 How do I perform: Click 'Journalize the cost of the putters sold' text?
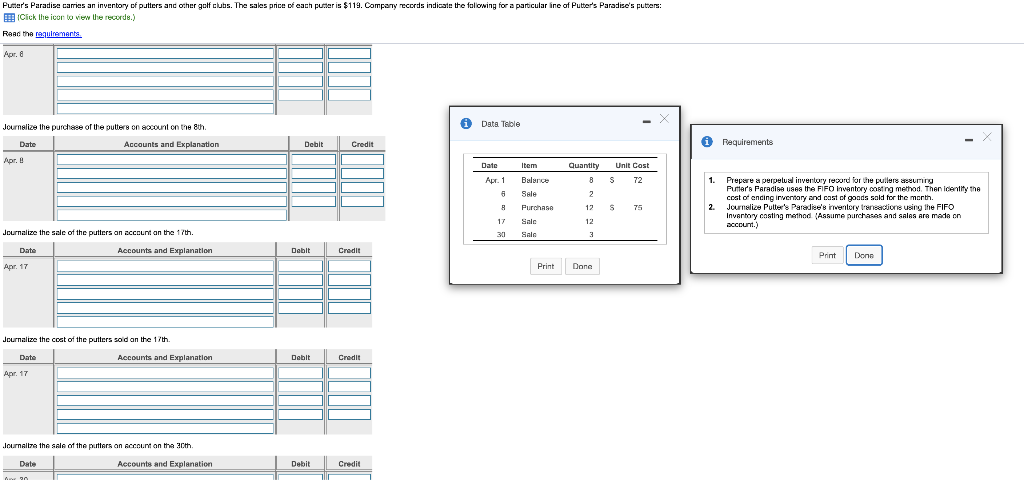pos(87,339)
